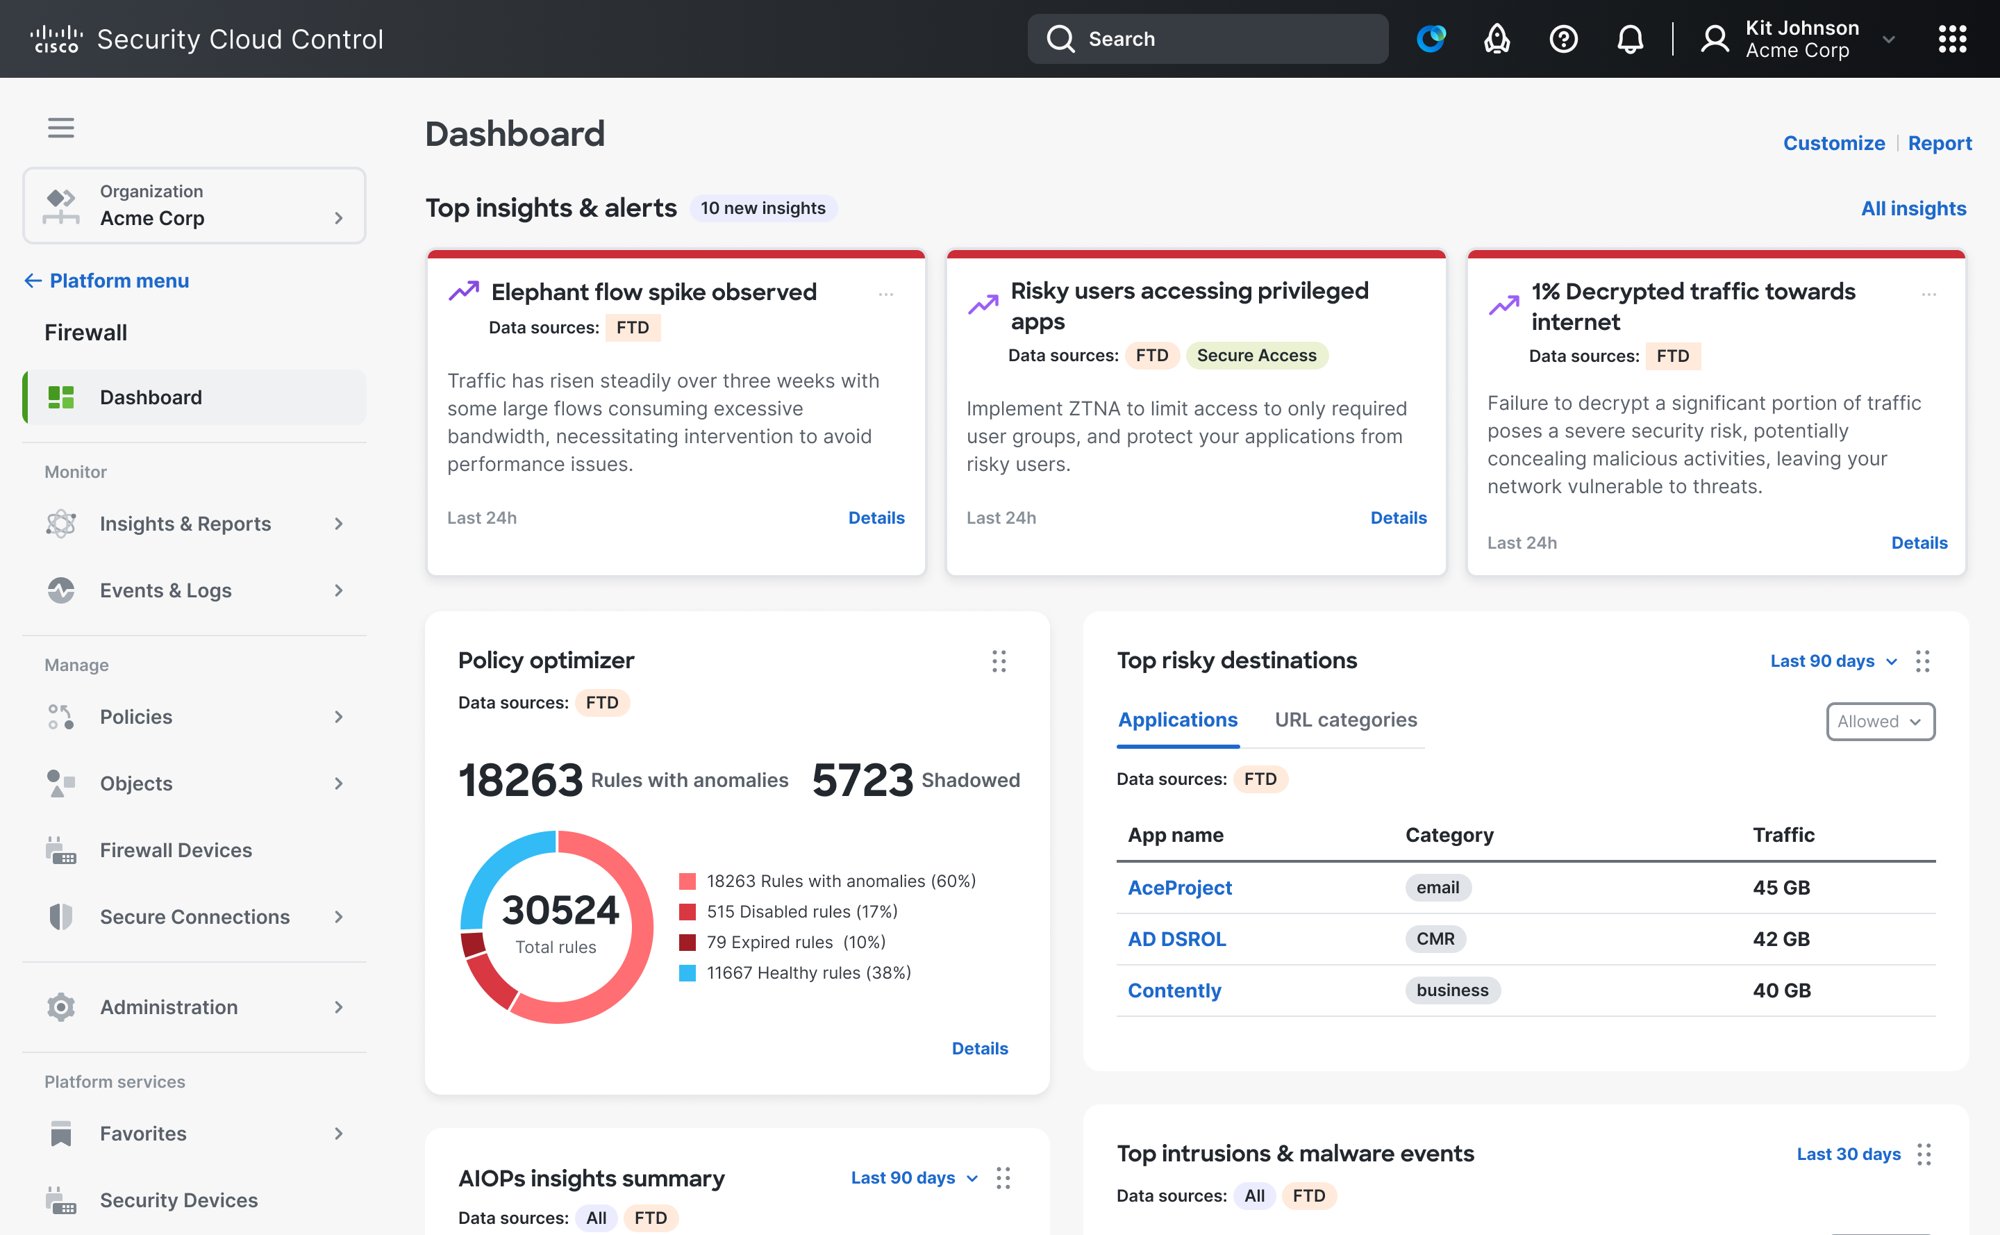2000x1235 pixels.
Task: Open Kit Johnson account dropdown
Action: 1798,39
